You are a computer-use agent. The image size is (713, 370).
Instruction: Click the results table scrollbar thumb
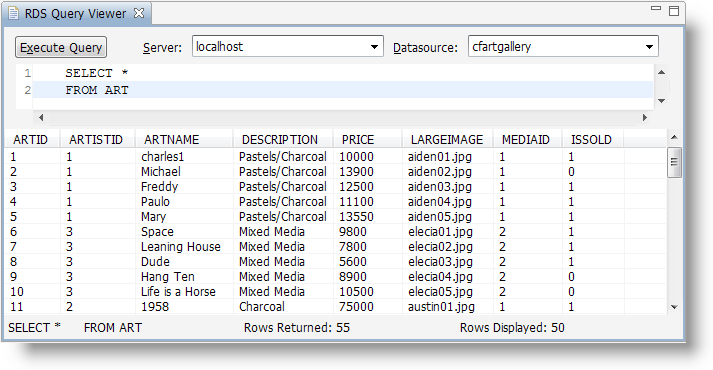click(674, 162)
